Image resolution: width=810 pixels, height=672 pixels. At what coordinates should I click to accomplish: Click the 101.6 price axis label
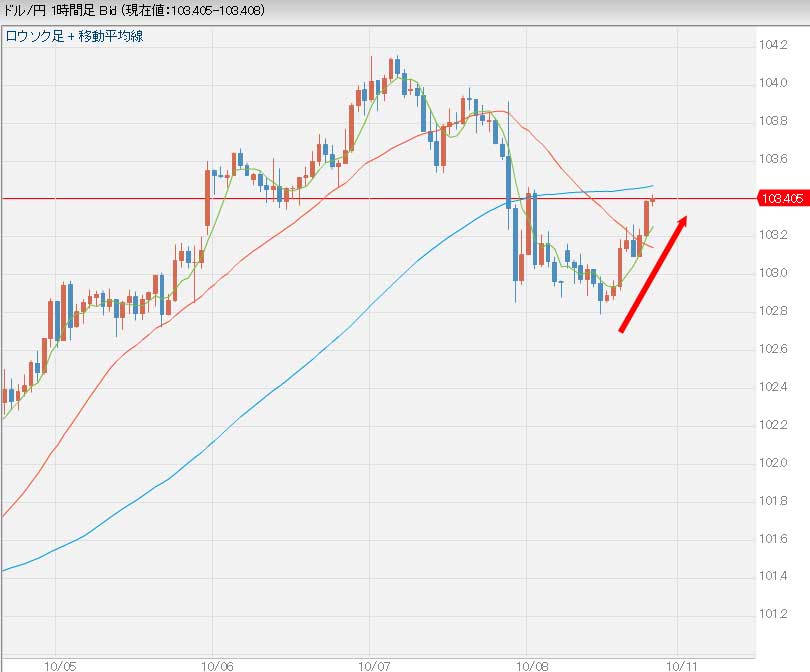(x=773, y=539)
